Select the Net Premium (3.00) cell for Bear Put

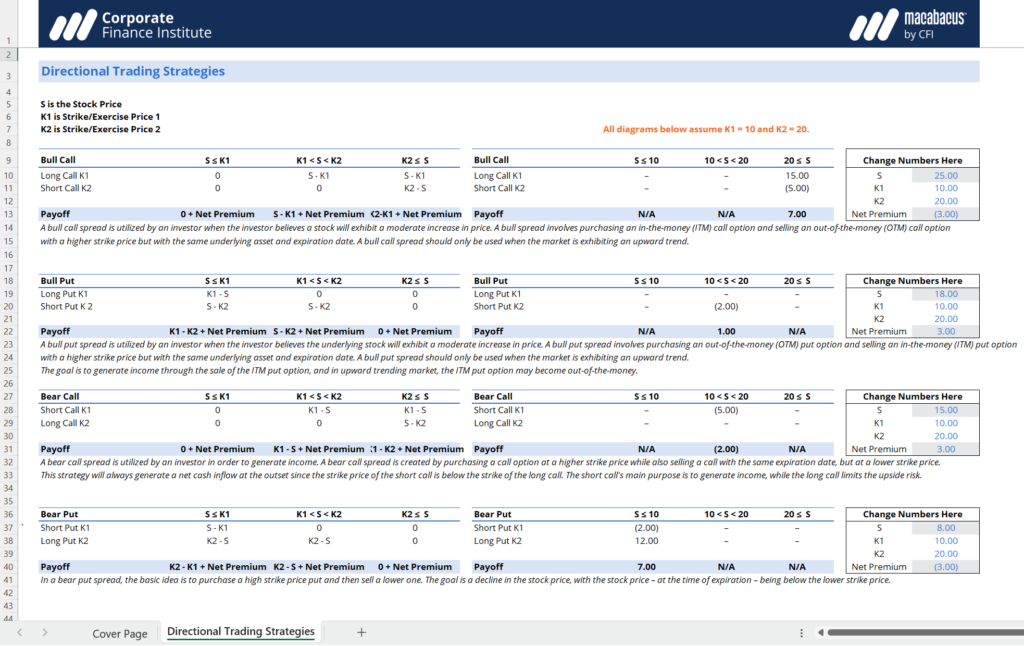(x=945, y=566)
